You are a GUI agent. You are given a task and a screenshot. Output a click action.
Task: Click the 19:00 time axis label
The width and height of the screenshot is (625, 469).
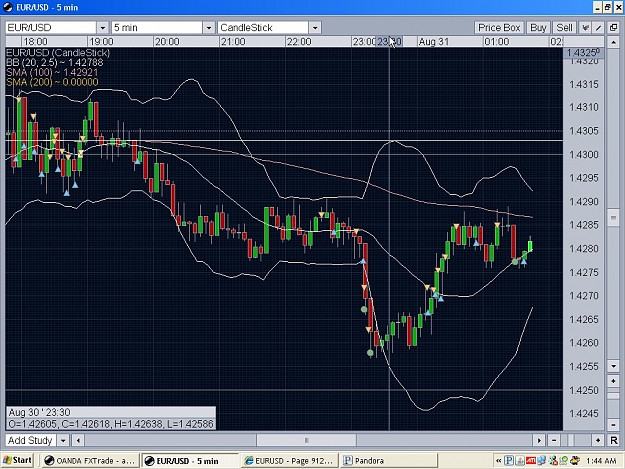[101, 41]
